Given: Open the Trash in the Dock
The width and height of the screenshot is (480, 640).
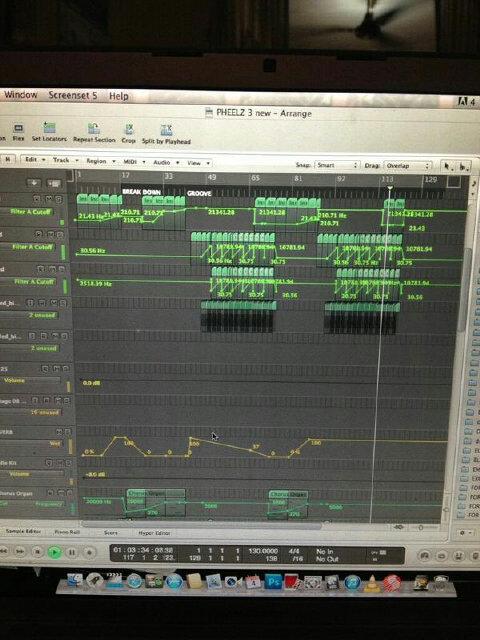Looking at the screenshot, I should coord(440,584).
